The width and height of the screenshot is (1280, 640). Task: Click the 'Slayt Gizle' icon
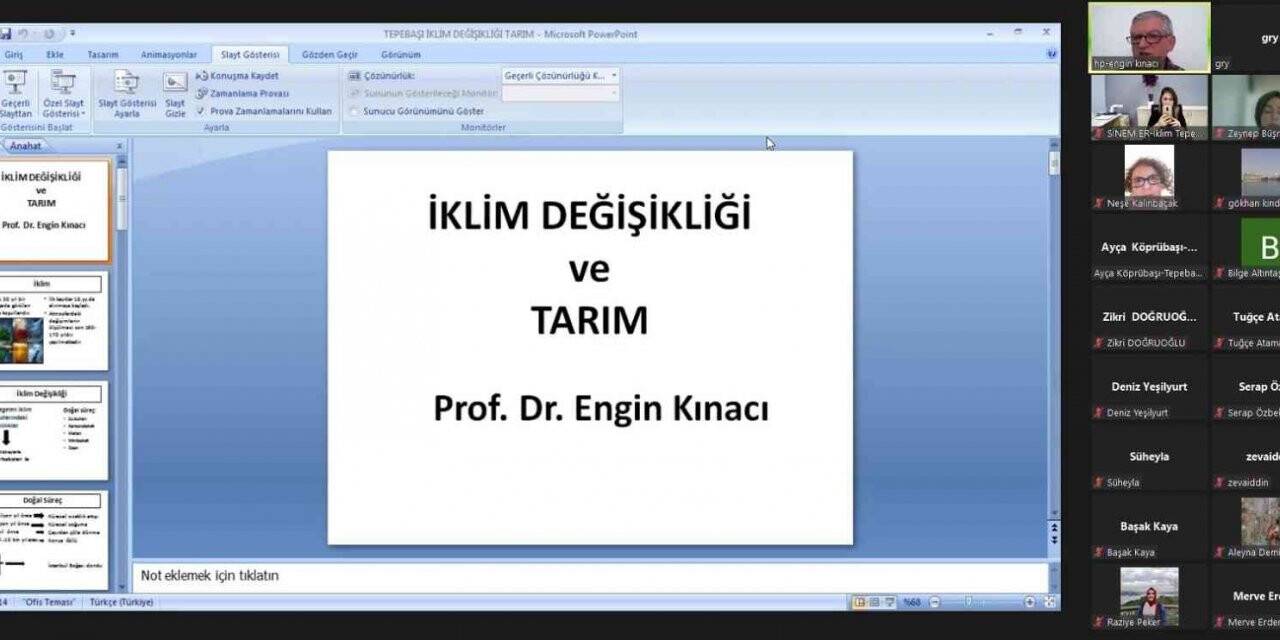(x=175, y=95)
